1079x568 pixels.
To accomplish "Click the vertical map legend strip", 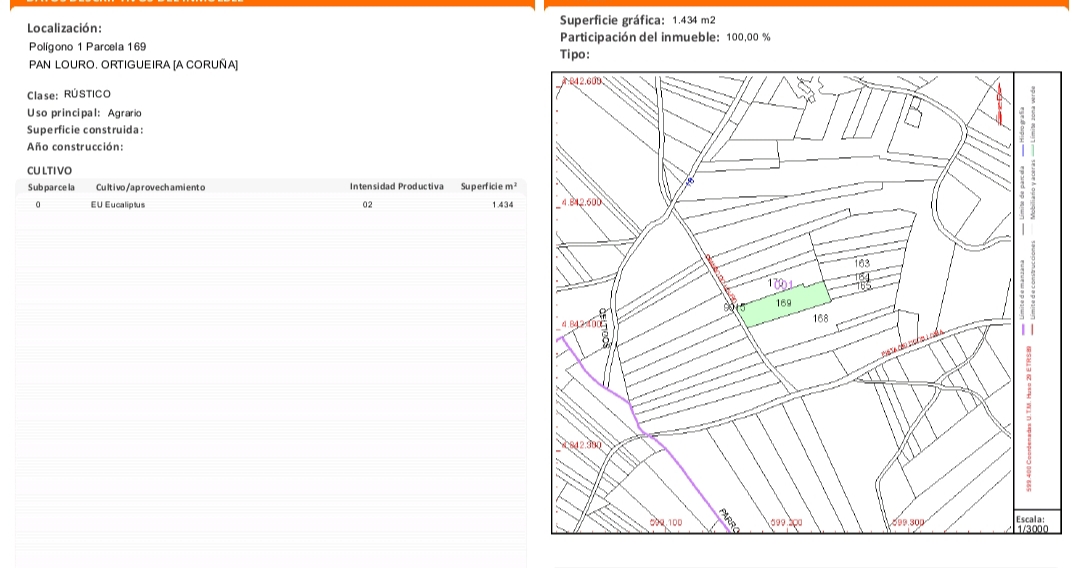I will tap(1030, 290).
